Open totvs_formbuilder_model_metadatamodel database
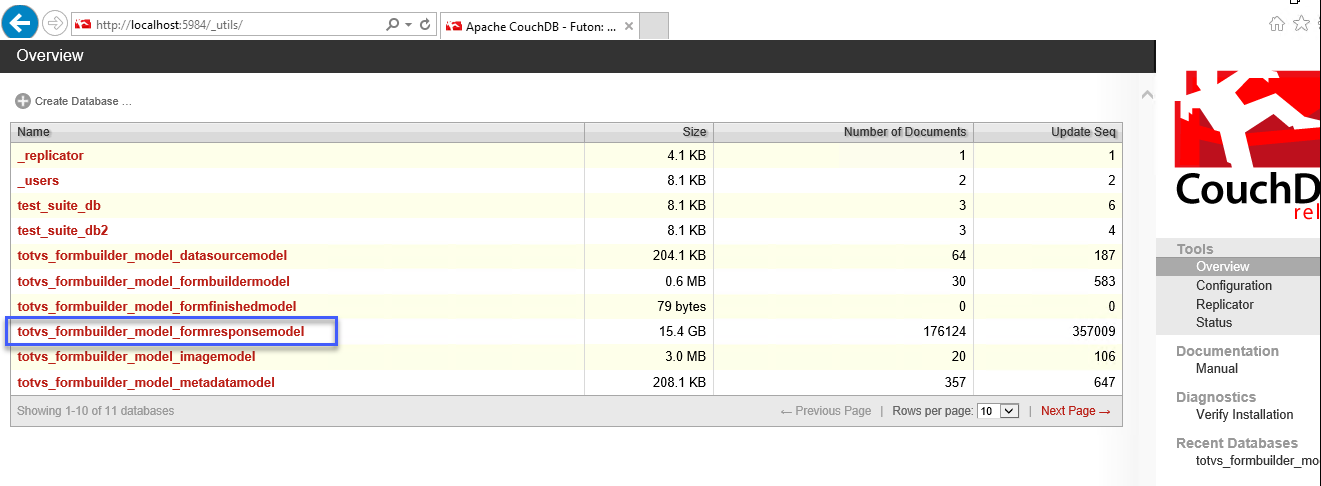 146,382
